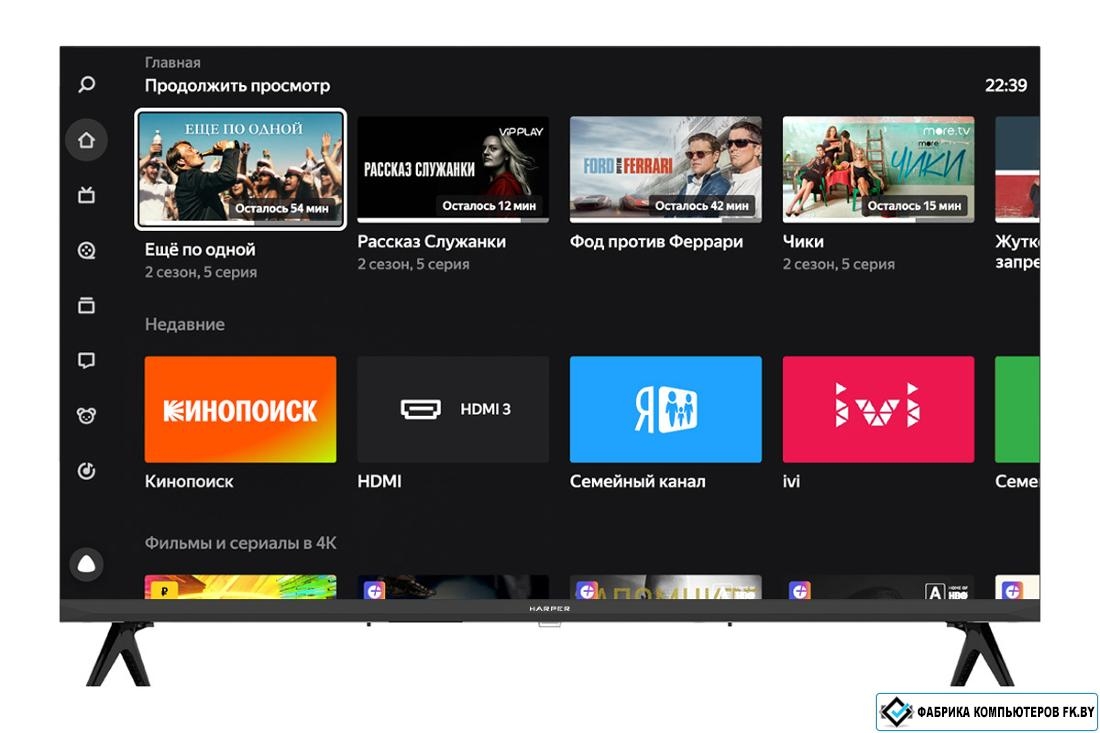Open the kids bear icon in sidebar
Viewport: 1100px width, 733px height.
86,416
